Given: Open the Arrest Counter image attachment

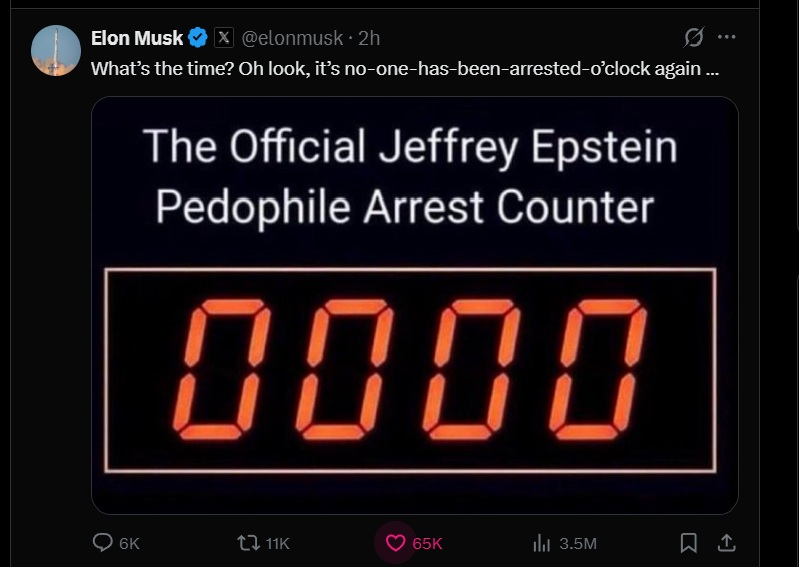Looking at the screenshot, I should click(x=414, y=305).
